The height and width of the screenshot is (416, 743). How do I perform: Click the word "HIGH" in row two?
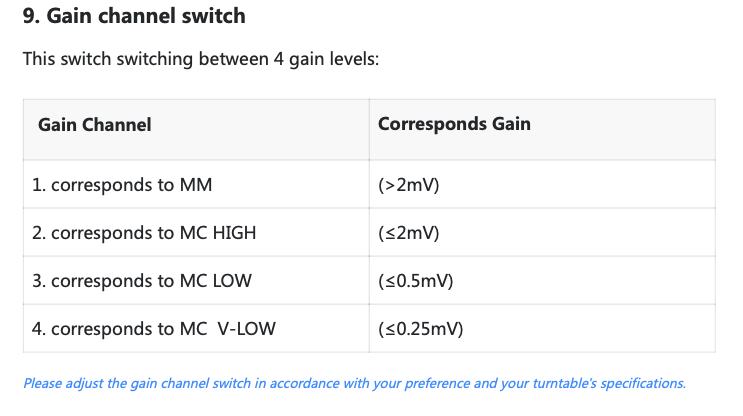point(235,233)
